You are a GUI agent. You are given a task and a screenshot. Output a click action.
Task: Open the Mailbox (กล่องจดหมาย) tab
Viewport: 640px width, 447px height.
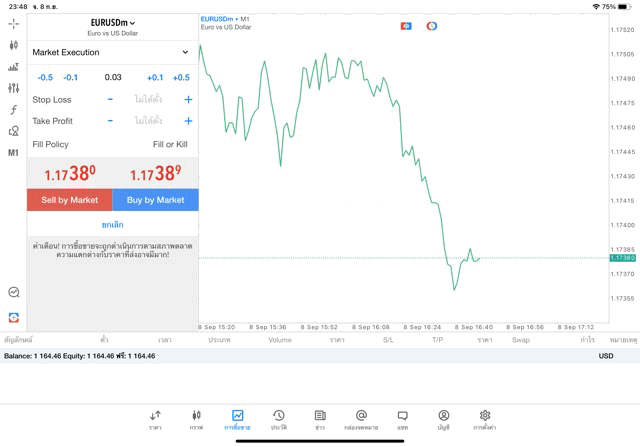coord(361,419)
